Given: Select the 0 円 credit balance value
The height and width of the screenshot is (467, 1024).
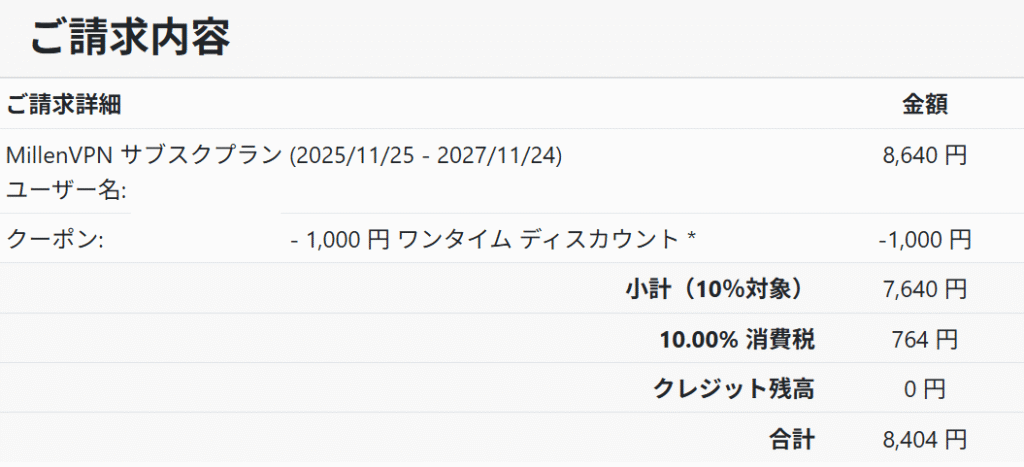Looking at the screenshot, I should 925,389.
